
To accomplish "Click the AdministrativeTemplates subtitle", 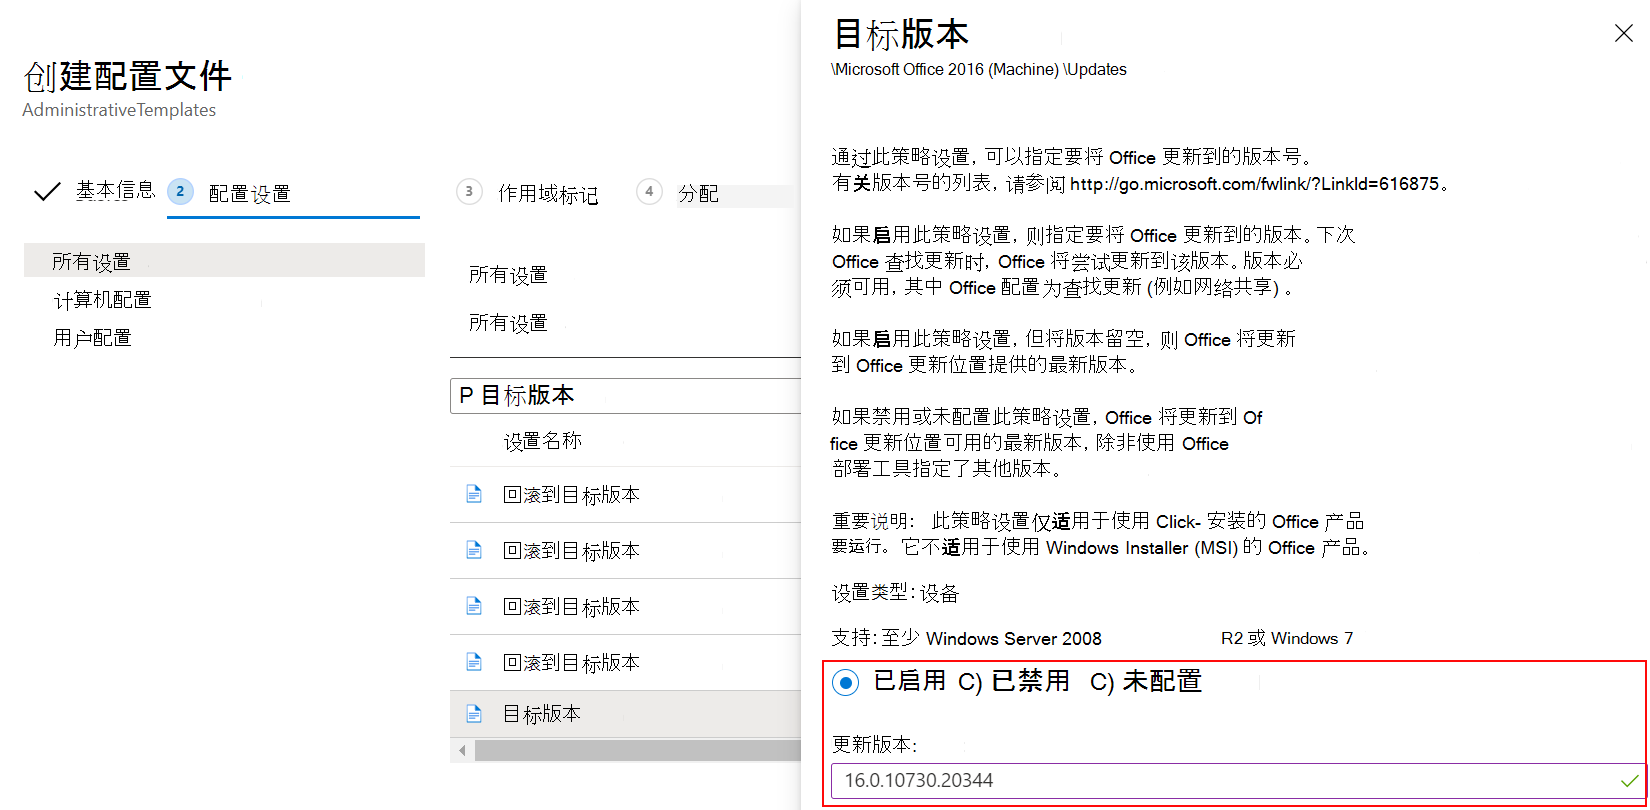I will pos(119,110).
